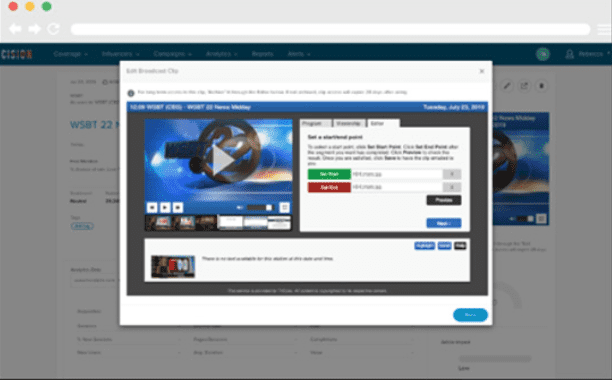Click the small play button in video controls

(x=165, y=208)
